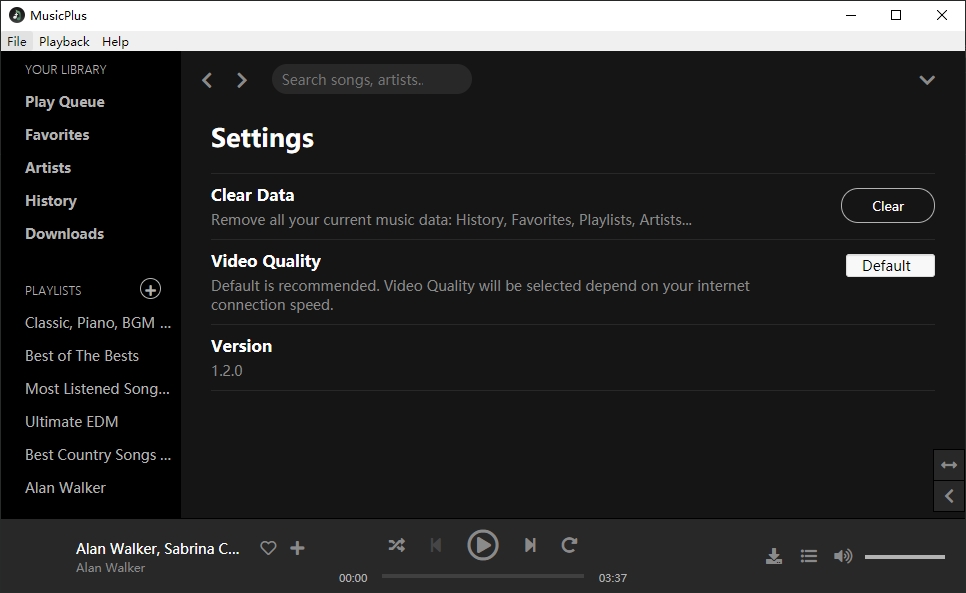Viewport: 966px width, 593px height.
Task: Skip to the next track
Action: 530,545
